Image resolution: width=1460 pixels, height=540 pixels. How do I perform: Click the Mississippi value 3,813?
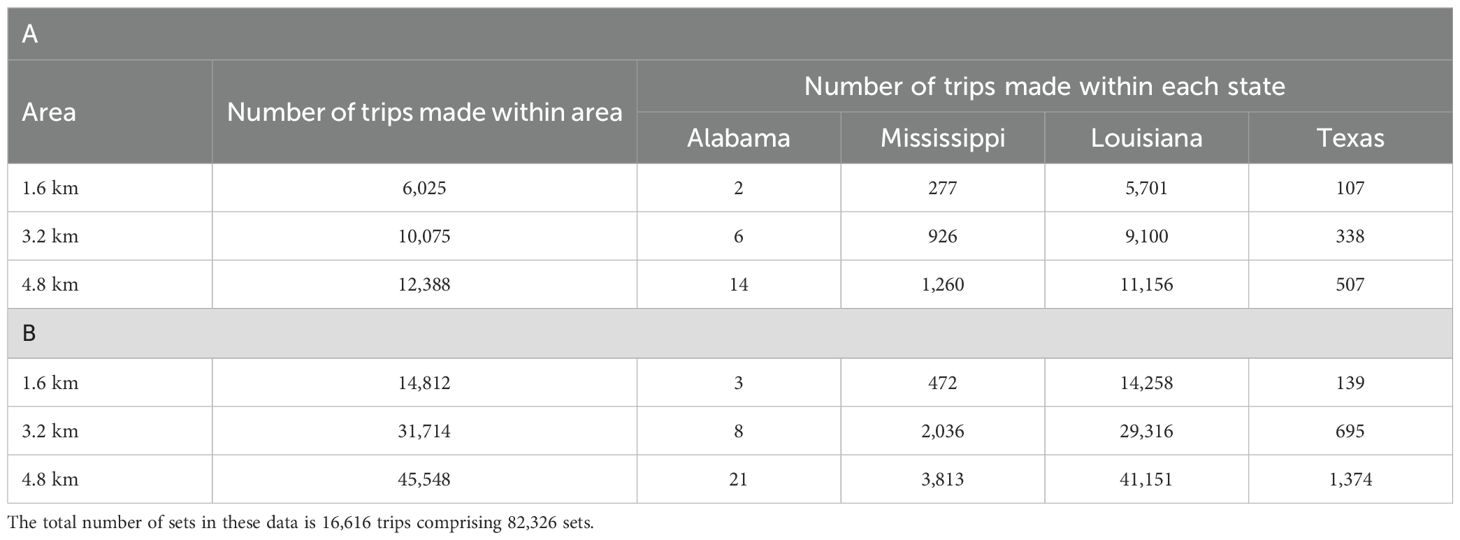click(943, 479)
